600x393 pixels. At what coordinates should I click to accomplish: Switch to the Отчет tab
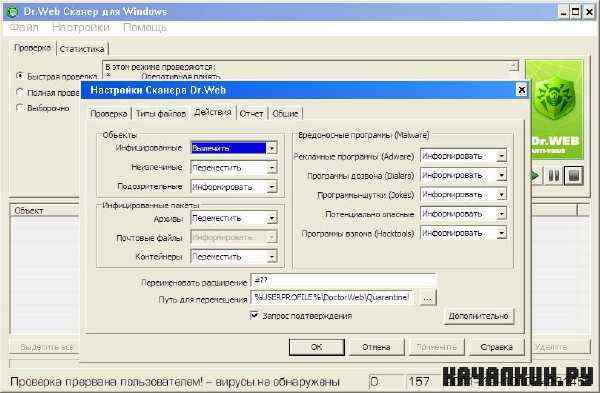coord(251,114)
